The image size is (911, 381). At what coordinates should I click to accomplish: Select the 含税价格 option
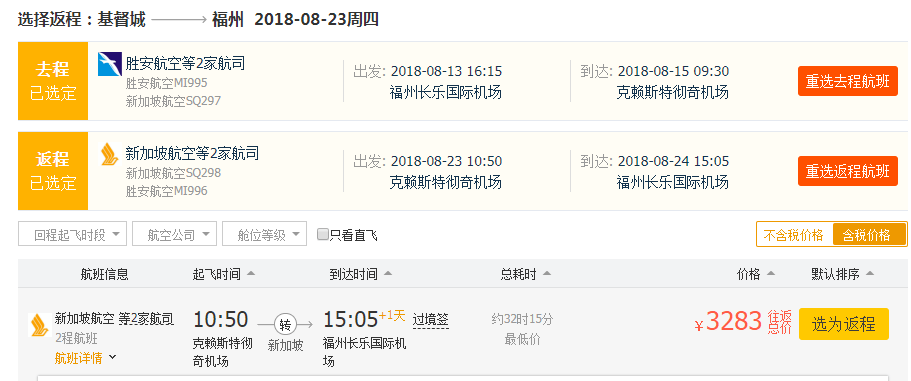866,235
